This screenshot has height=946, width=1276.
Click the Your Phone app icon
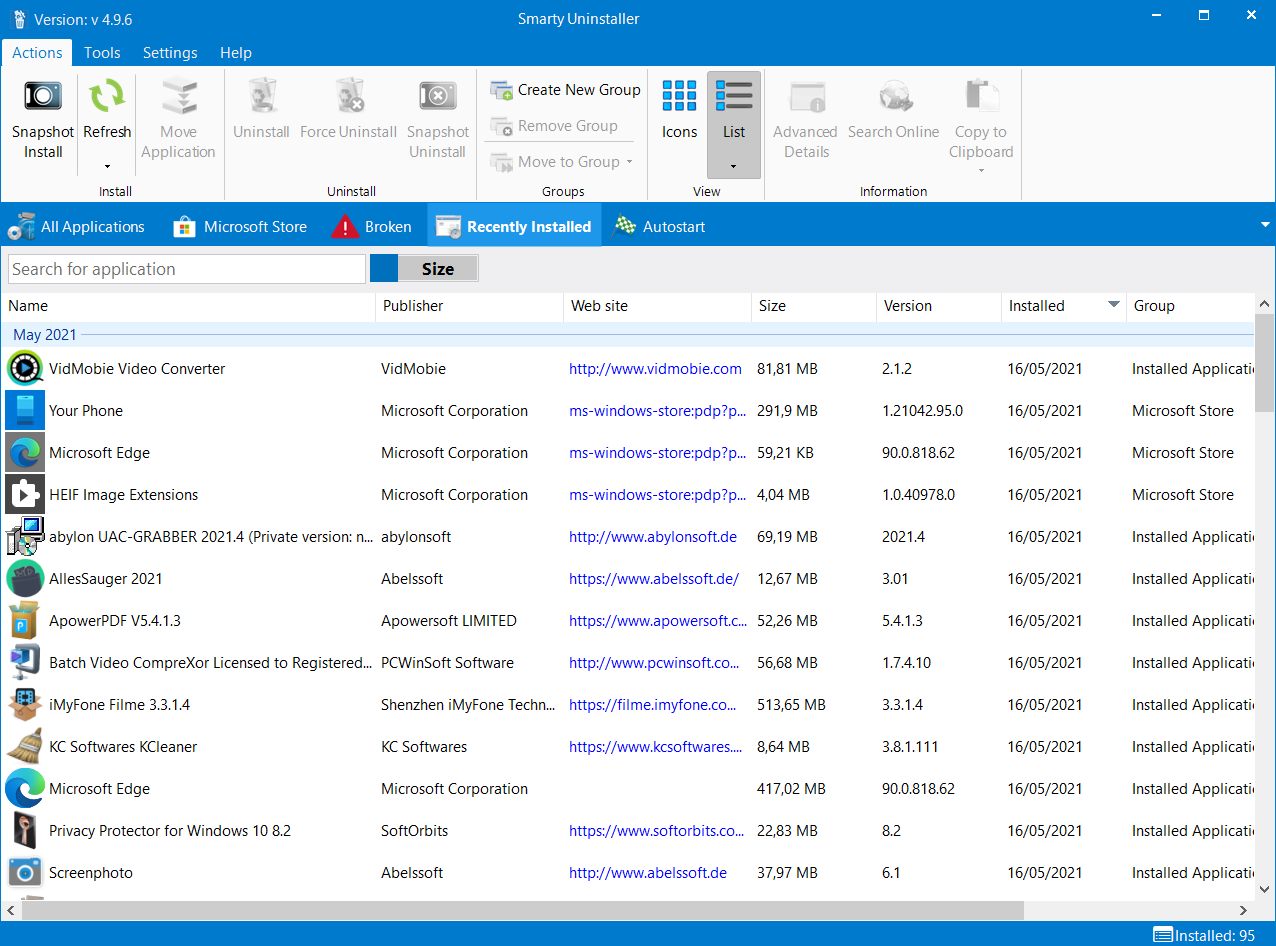click(24, 411)
